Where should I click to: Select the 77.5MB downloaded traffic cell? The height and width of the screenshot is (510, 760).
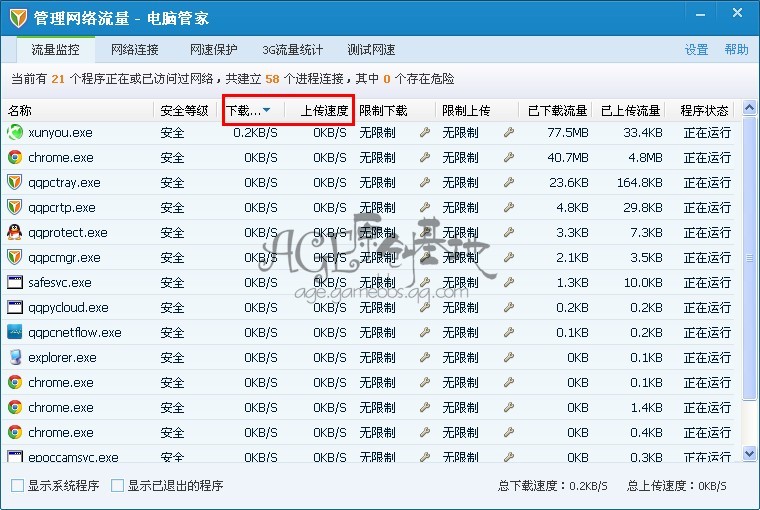point(568,132)
